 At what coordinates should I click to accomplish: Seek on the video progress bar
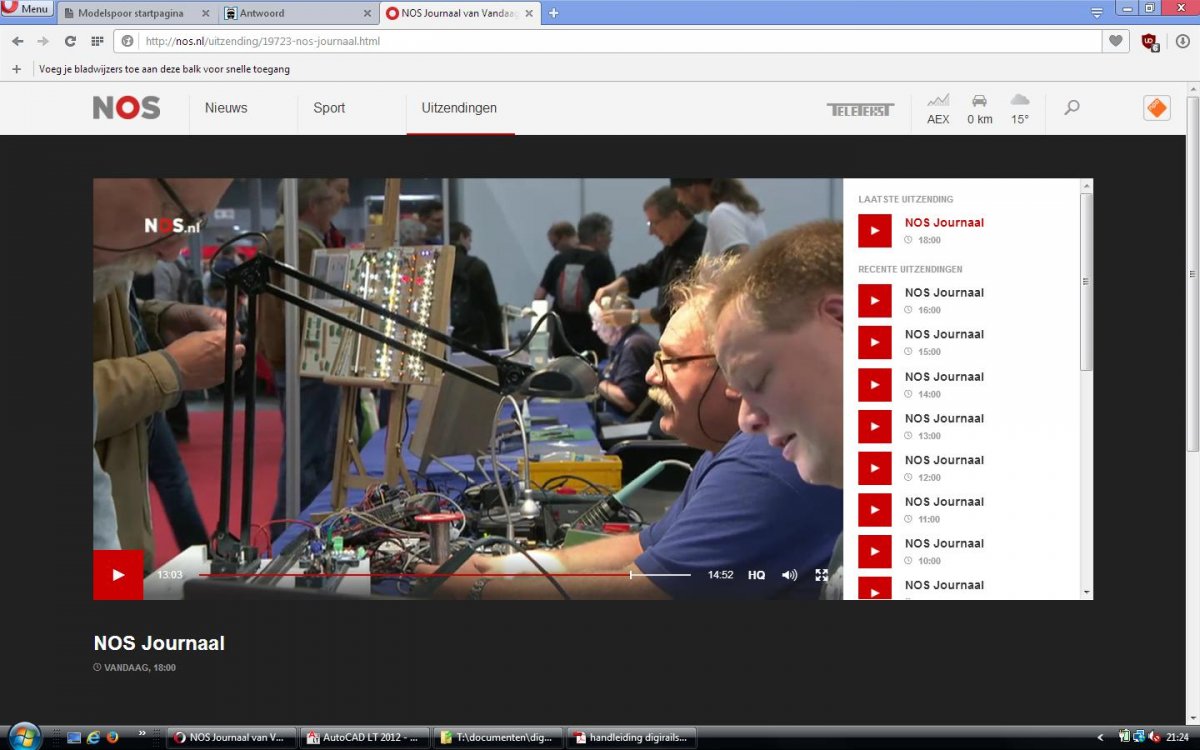(x=444, y=575)
